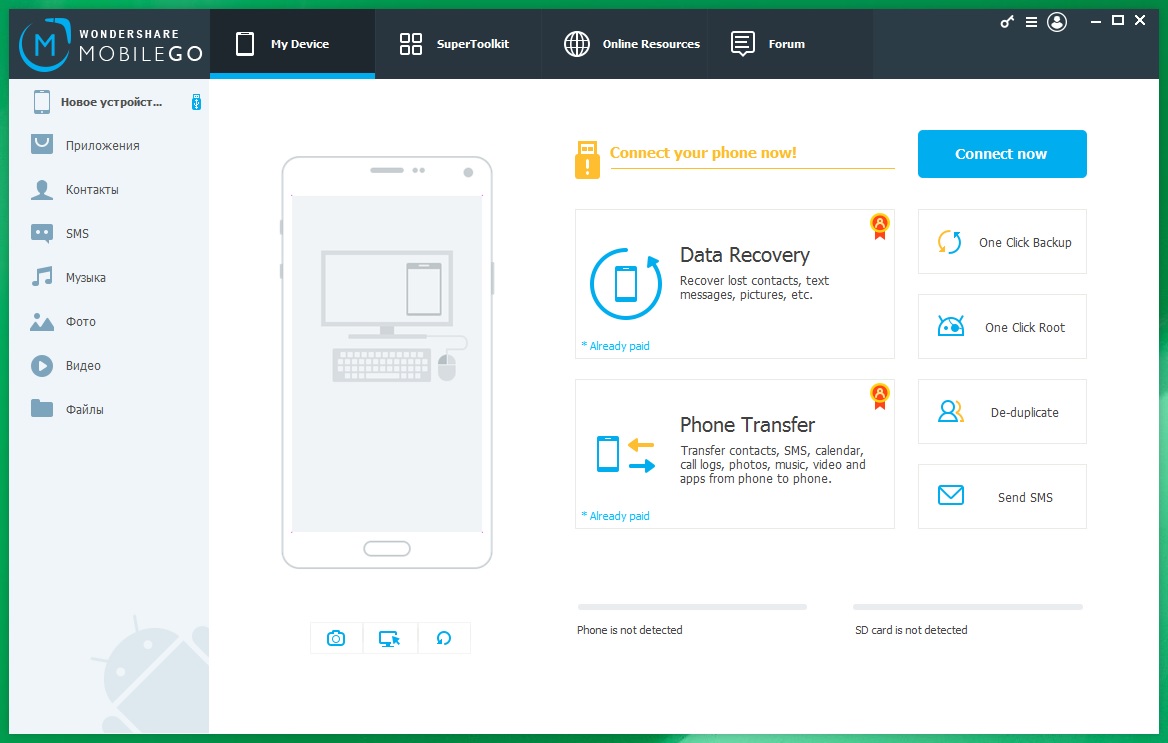1168x743 pixels.
Task: Open Музыка in the sidebar
Action: point(109,277)
